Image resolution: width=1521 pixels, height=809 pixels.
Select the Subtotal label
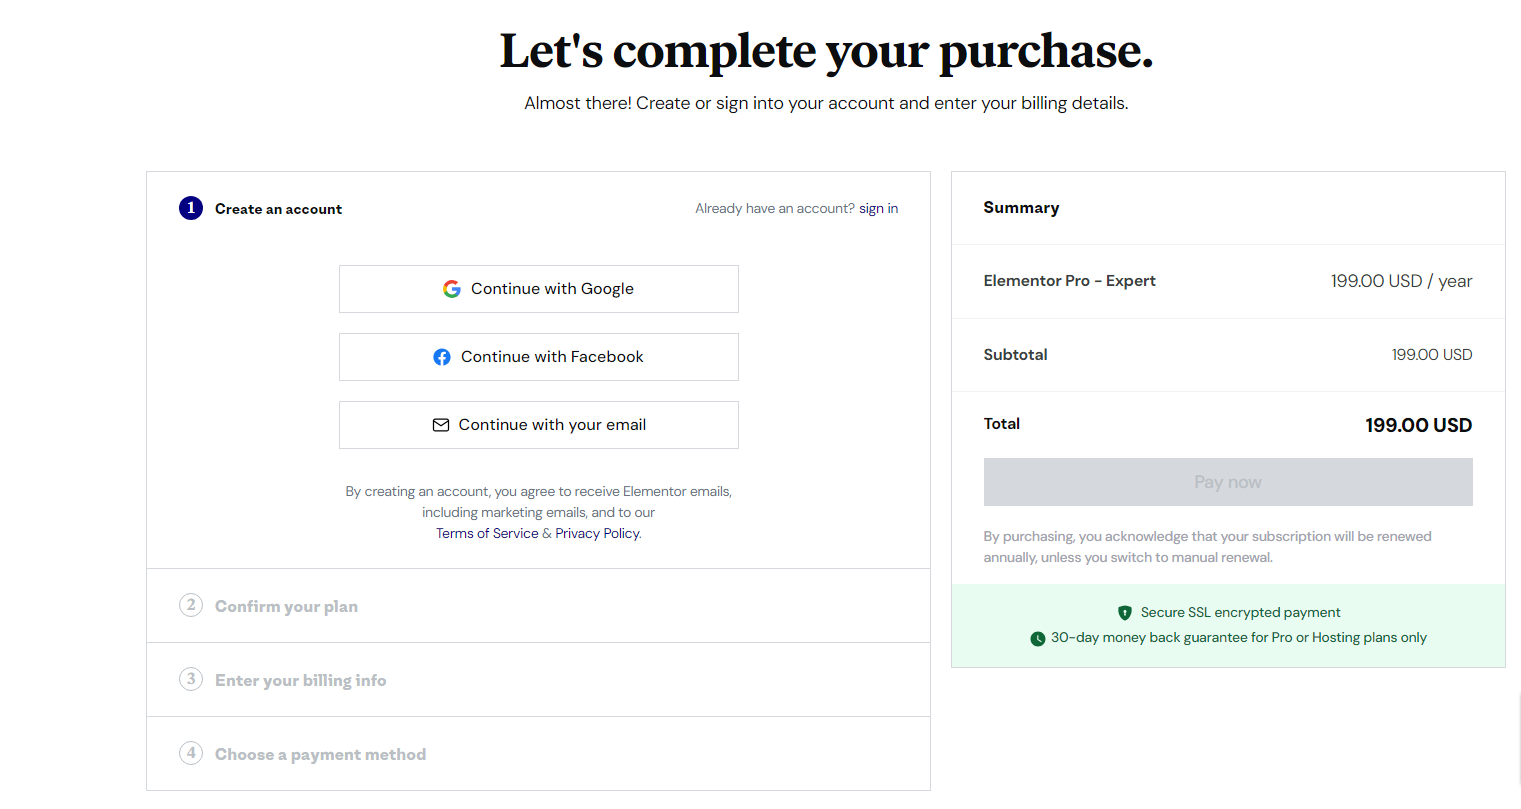[1015, 355]
